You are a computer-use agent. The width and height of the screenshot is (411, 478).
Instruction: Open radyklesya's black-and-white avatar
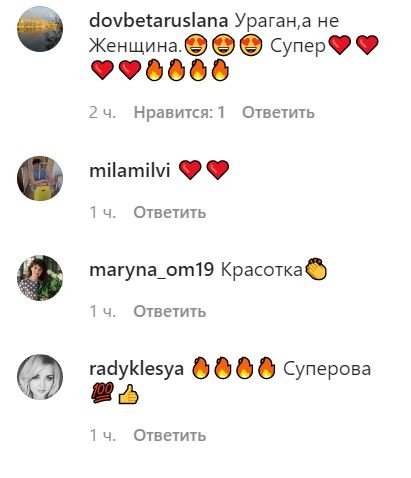[40, 377]
